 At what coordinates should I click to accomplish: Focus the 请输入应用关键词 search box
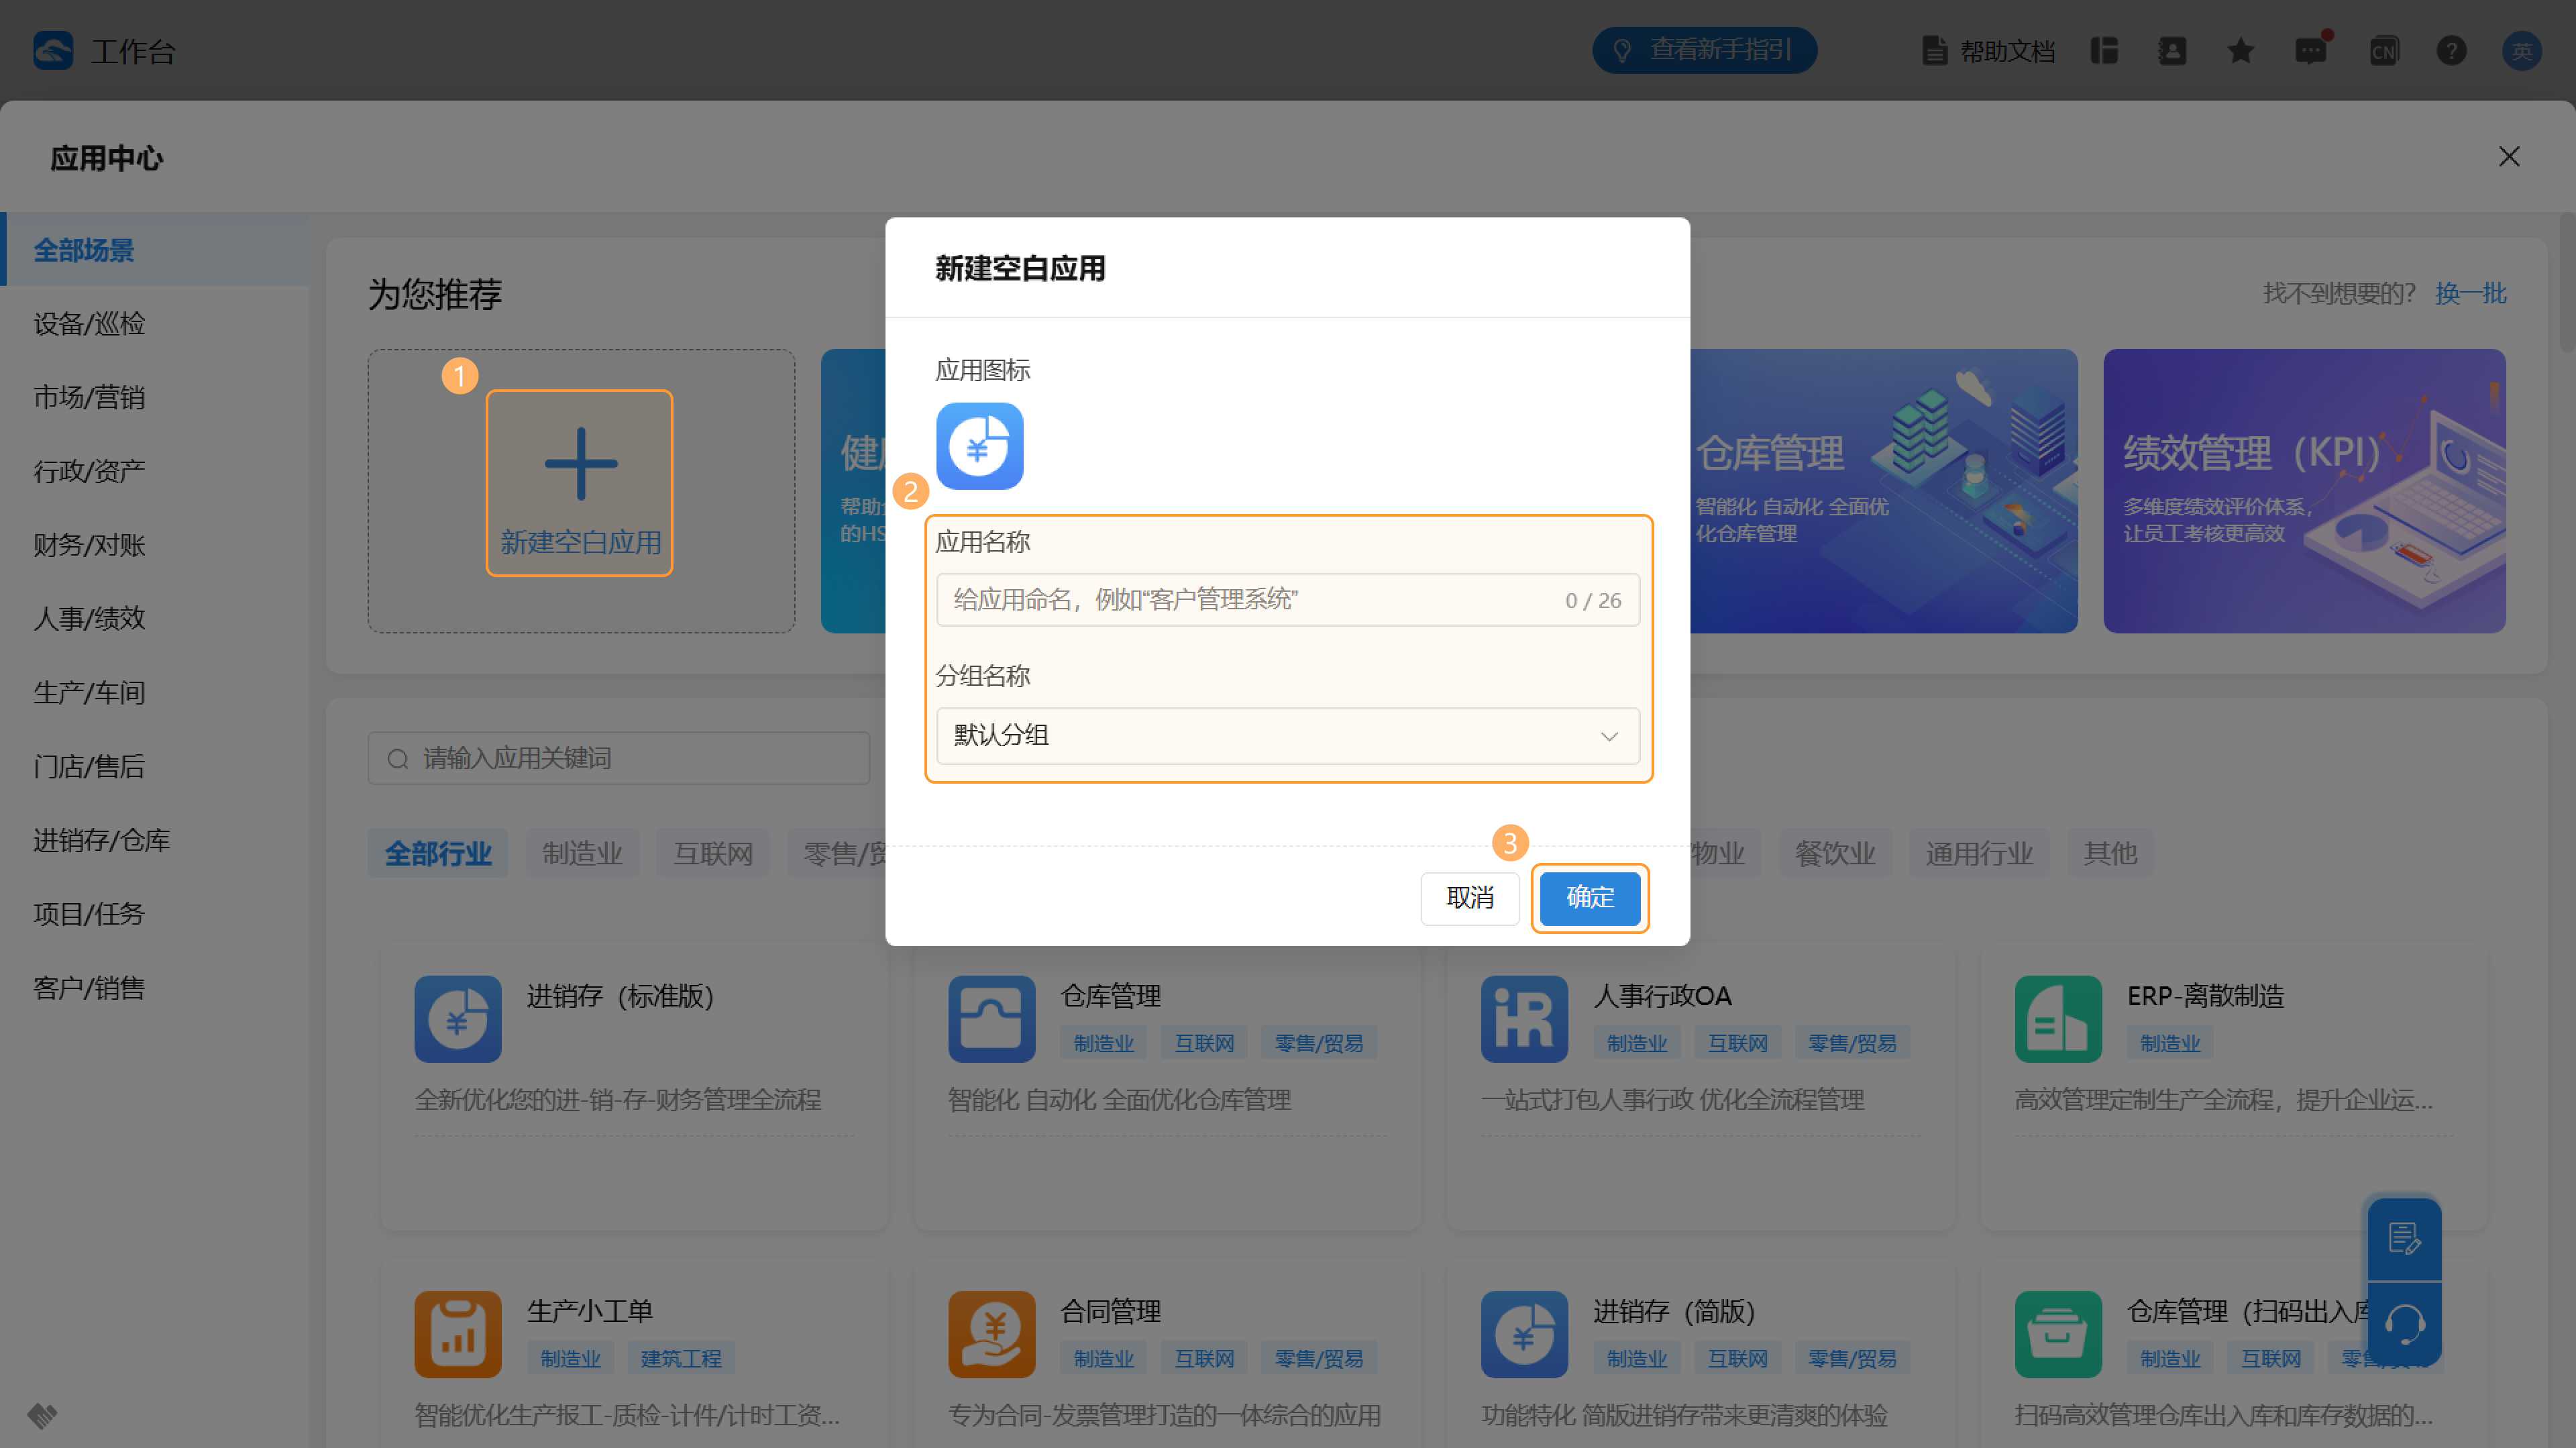pyautogui.click(x=619, y=758)
